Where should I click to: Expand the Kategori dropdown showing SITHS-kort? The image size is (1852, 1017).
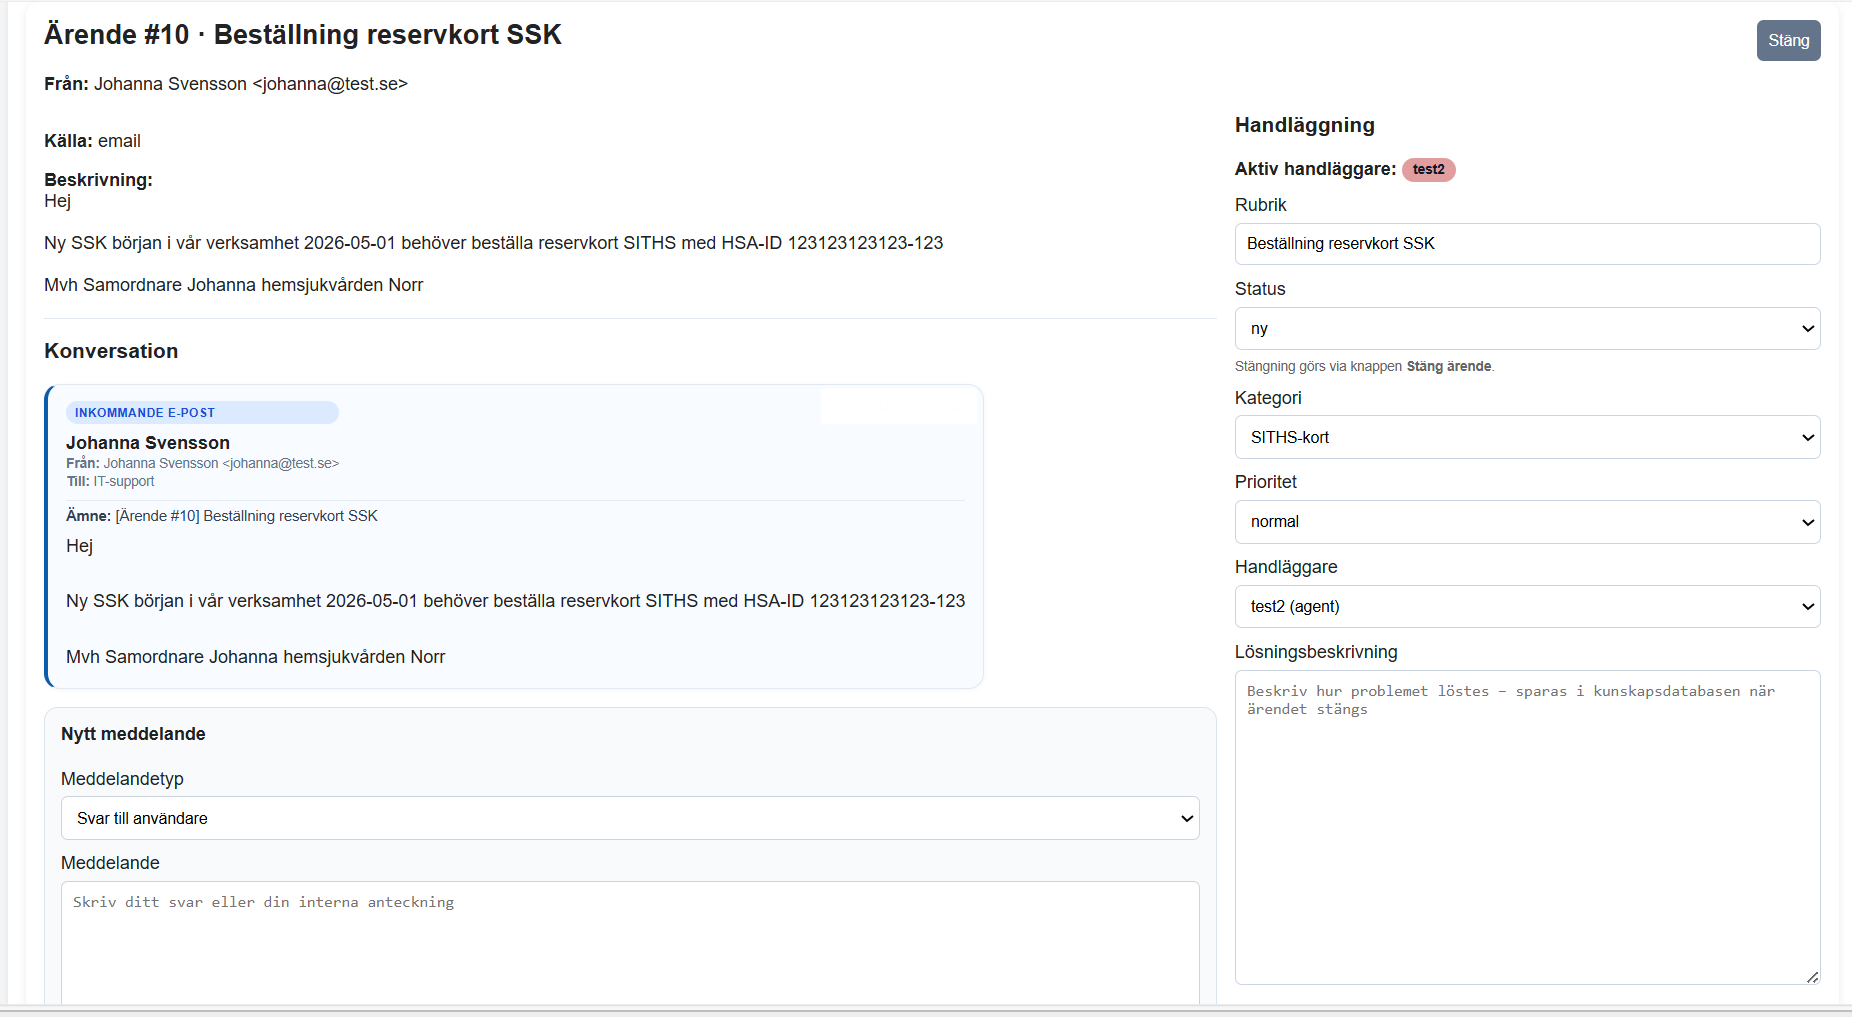(1526, 438)
